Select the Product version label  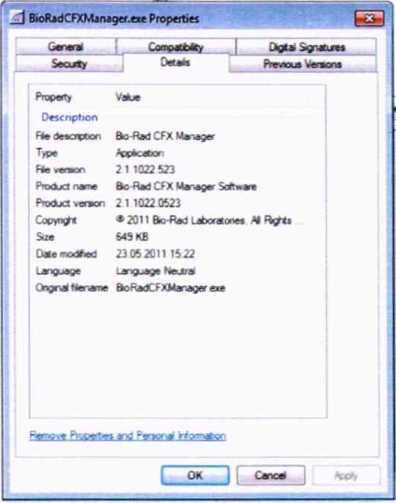pyautogui.click(x=70, y=203)
